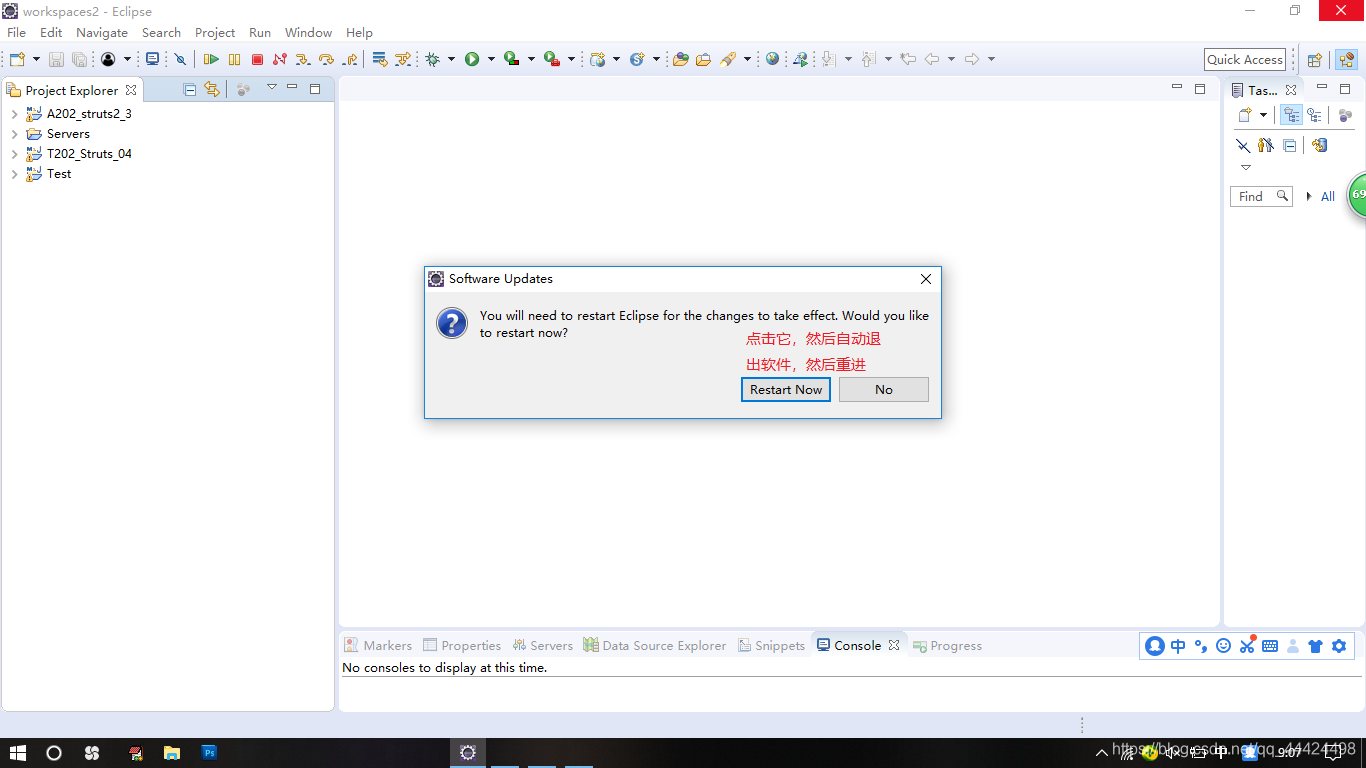Viewport: 1366px width, 768px height.
Task: Open the Windows Start button
Action: click(17, 753)
